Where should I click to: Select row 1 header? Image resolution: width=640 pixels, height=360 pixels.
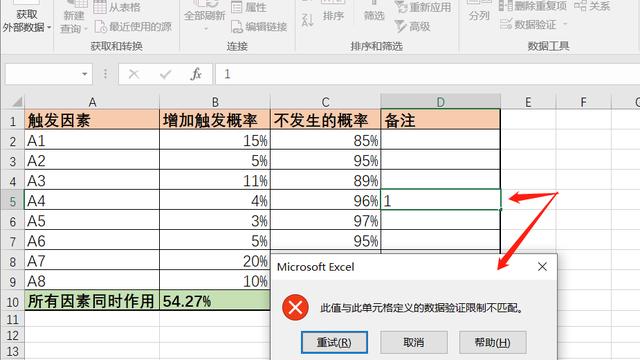click(x=12, y=121)
